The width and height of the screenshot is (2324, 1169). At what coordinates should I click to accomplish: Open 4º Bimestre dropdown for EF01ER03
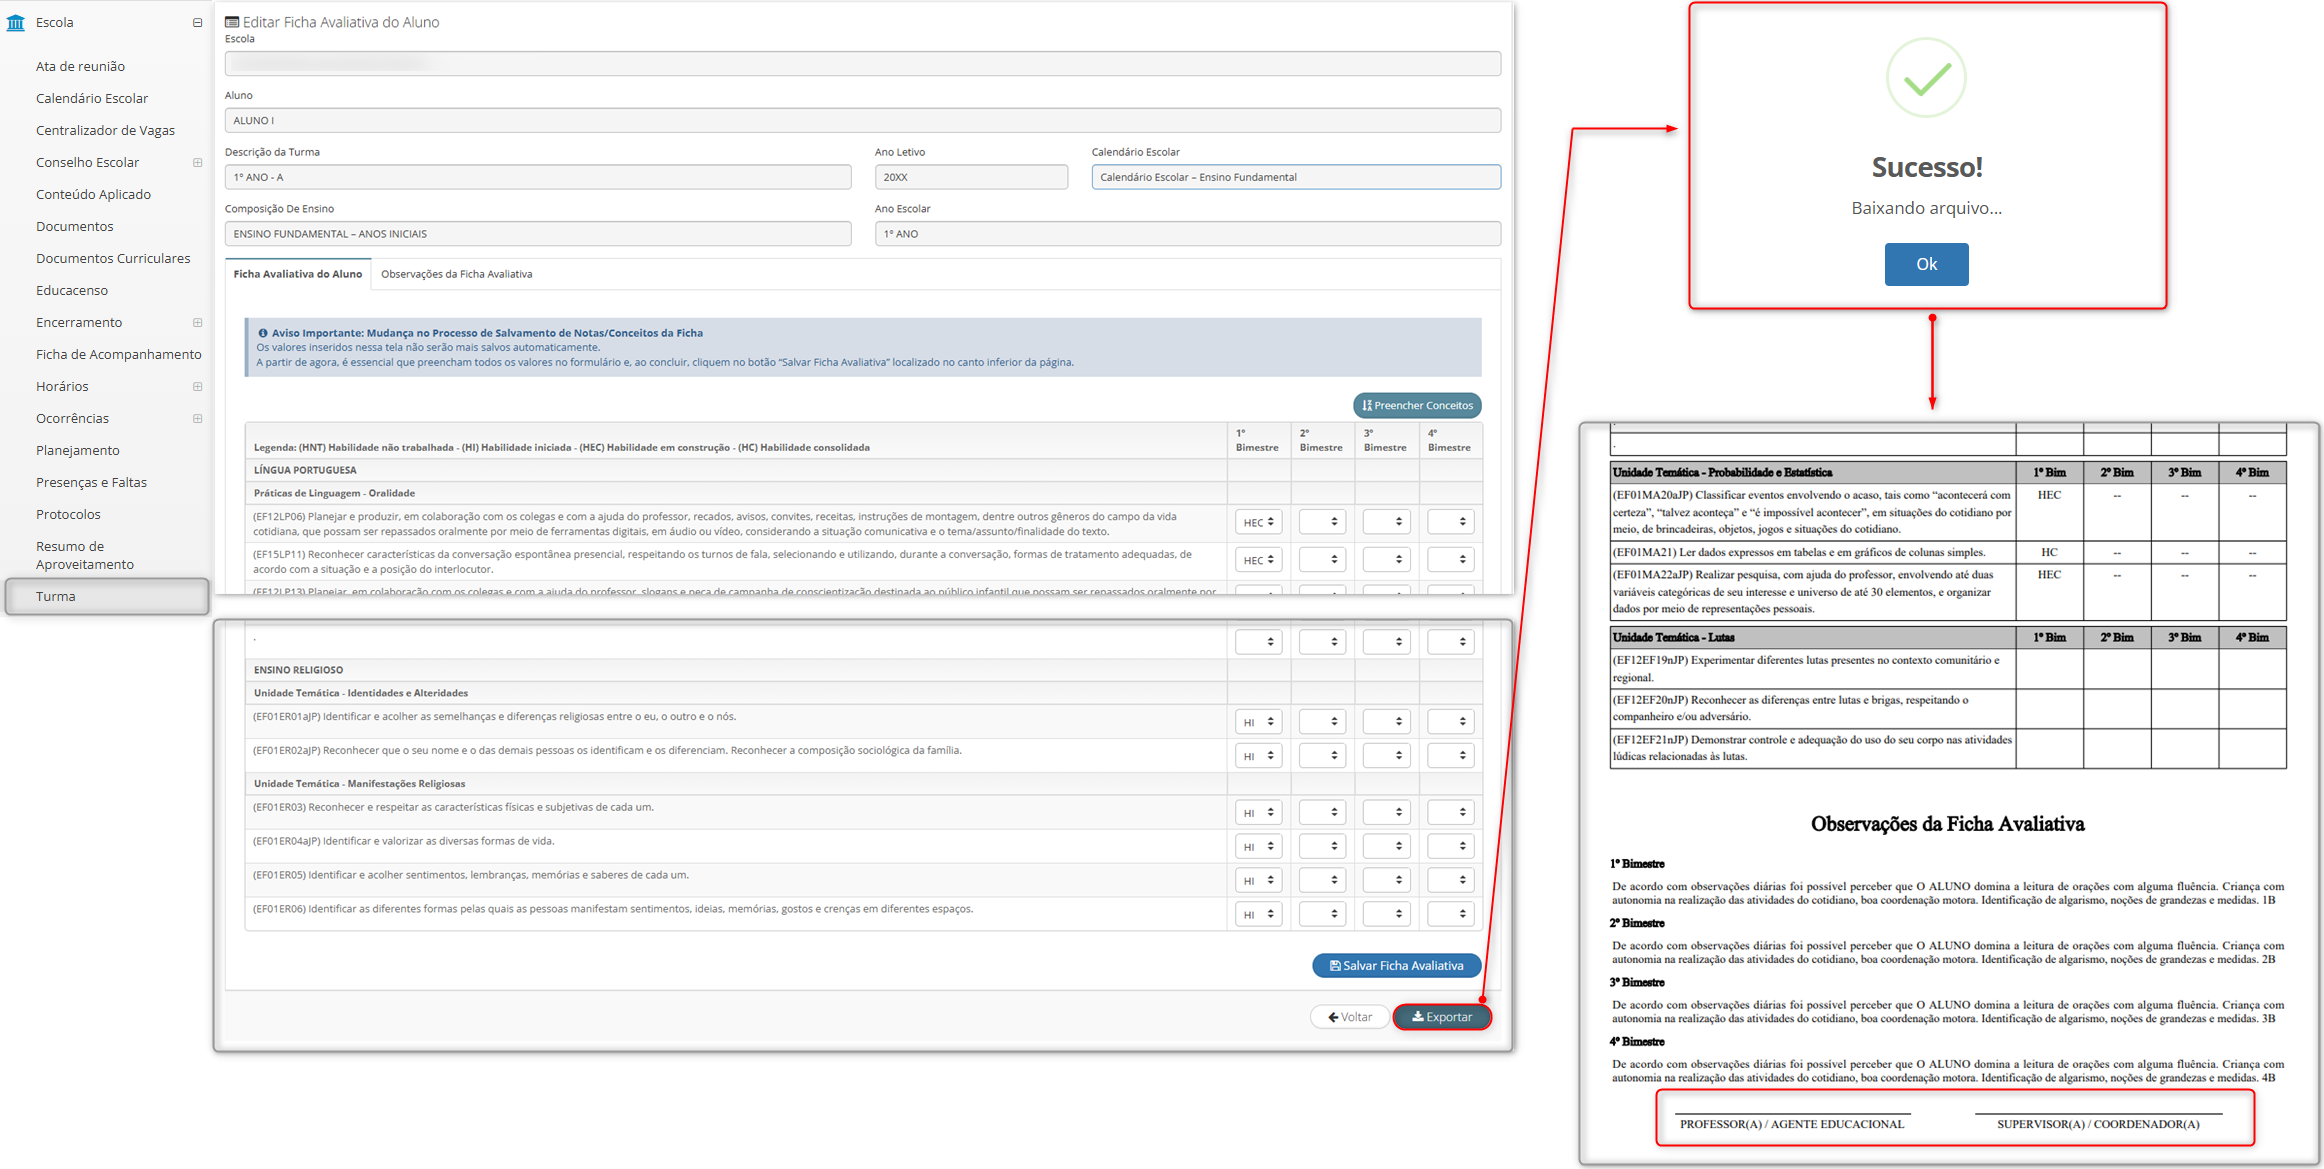pyautogui.click(x=1450, y=813)
